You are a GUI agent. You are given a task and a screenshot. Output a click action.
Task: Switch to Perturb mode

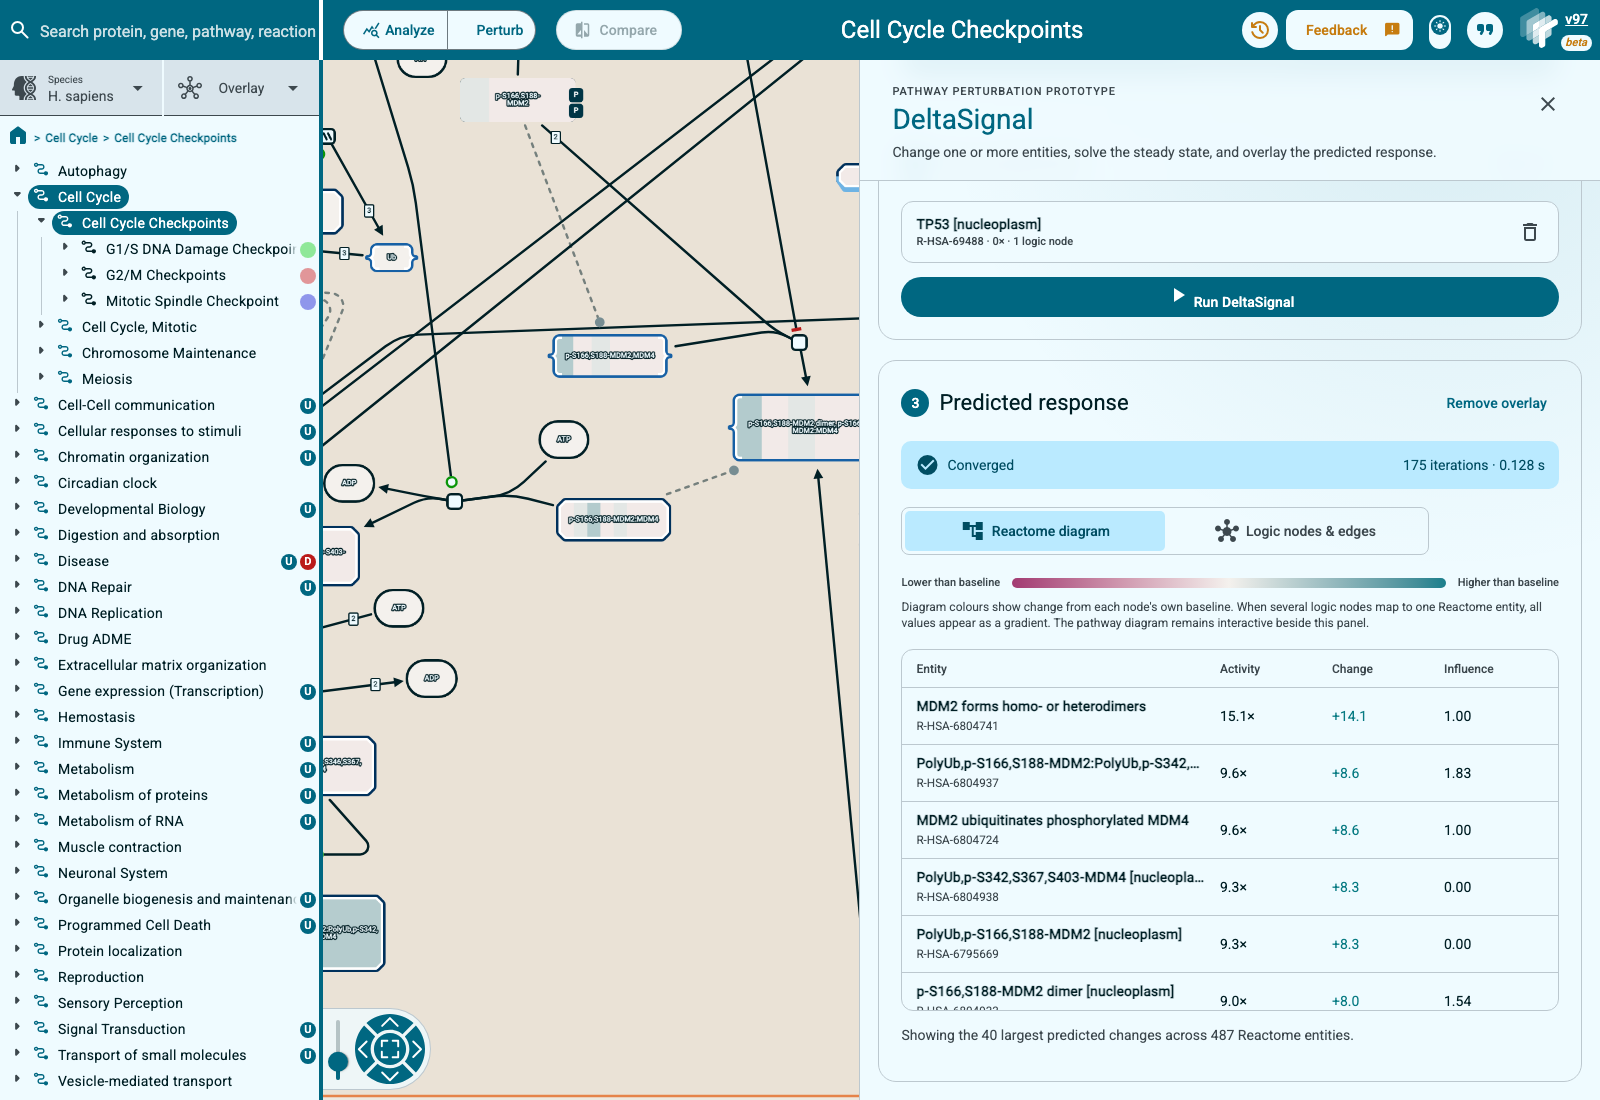pos(491,30)
